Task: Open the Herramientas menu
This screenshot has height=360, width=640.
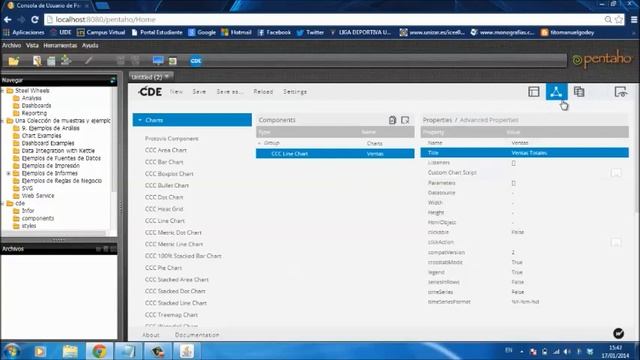Action: click(x=60, y=45)
